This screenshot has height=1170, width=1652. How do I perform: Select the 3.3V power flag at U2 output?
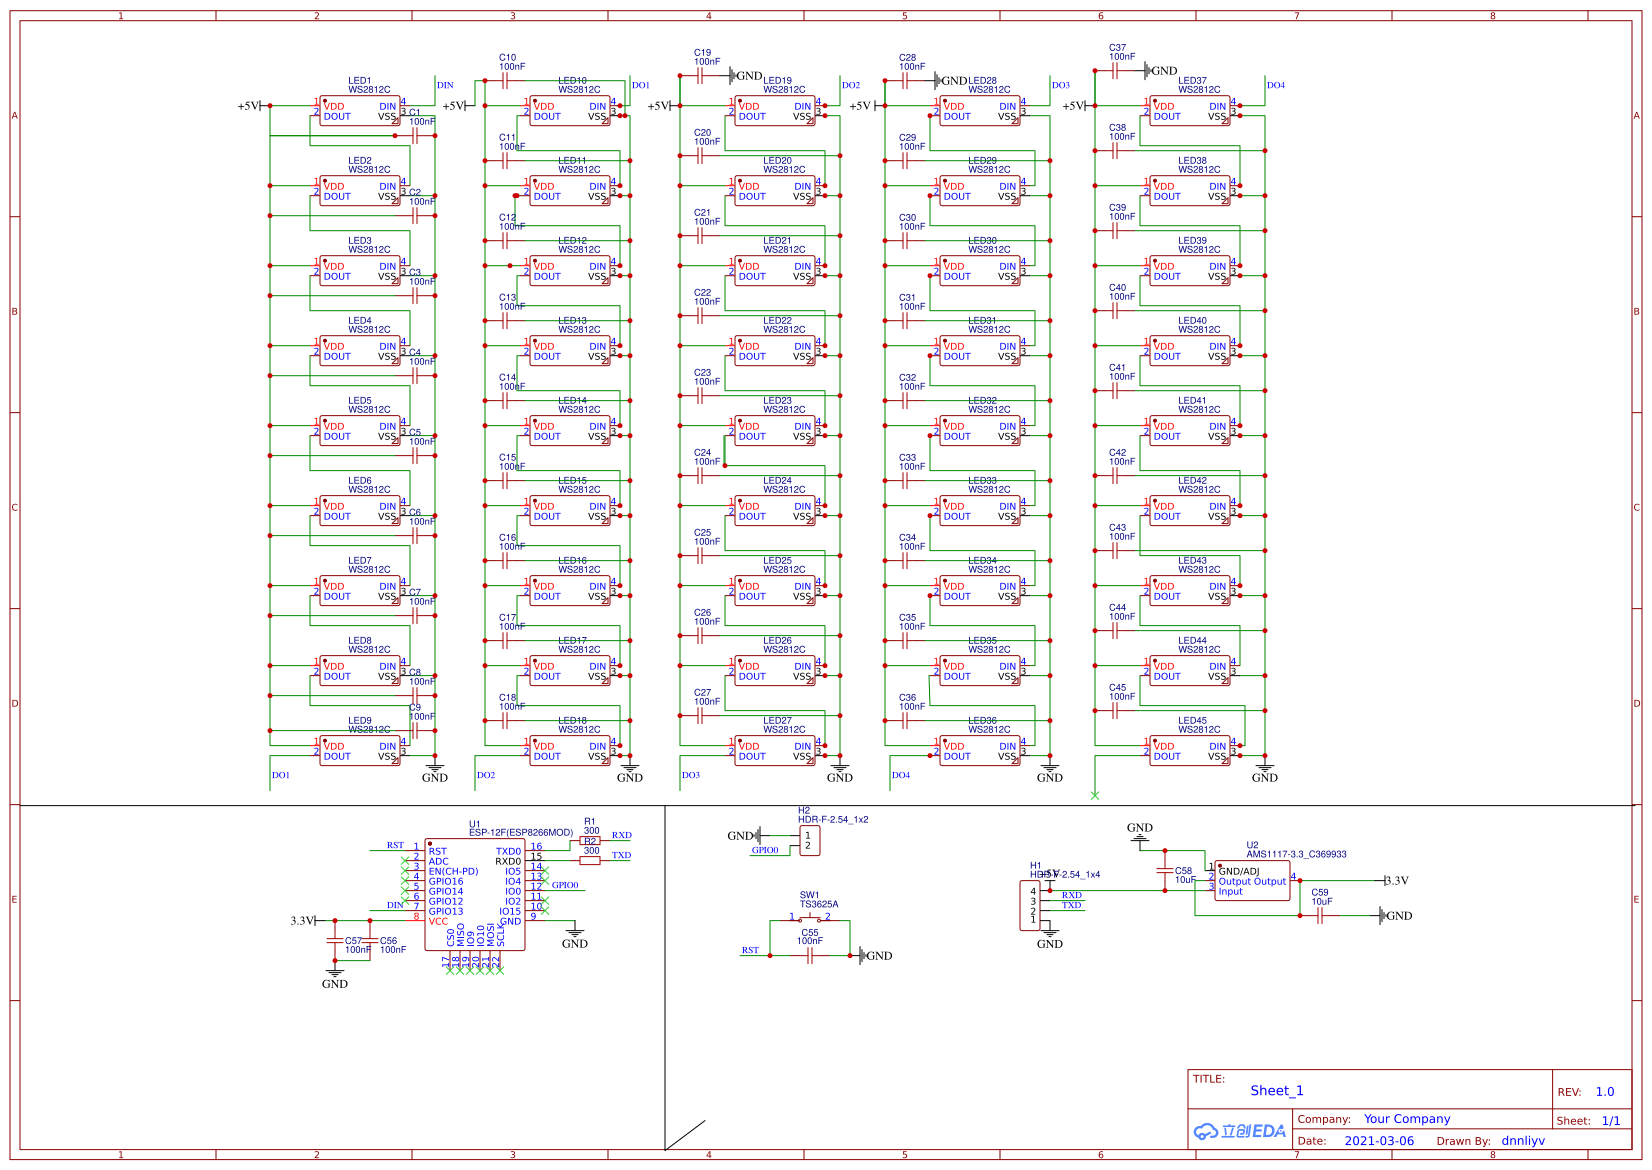coord(1396,881)
